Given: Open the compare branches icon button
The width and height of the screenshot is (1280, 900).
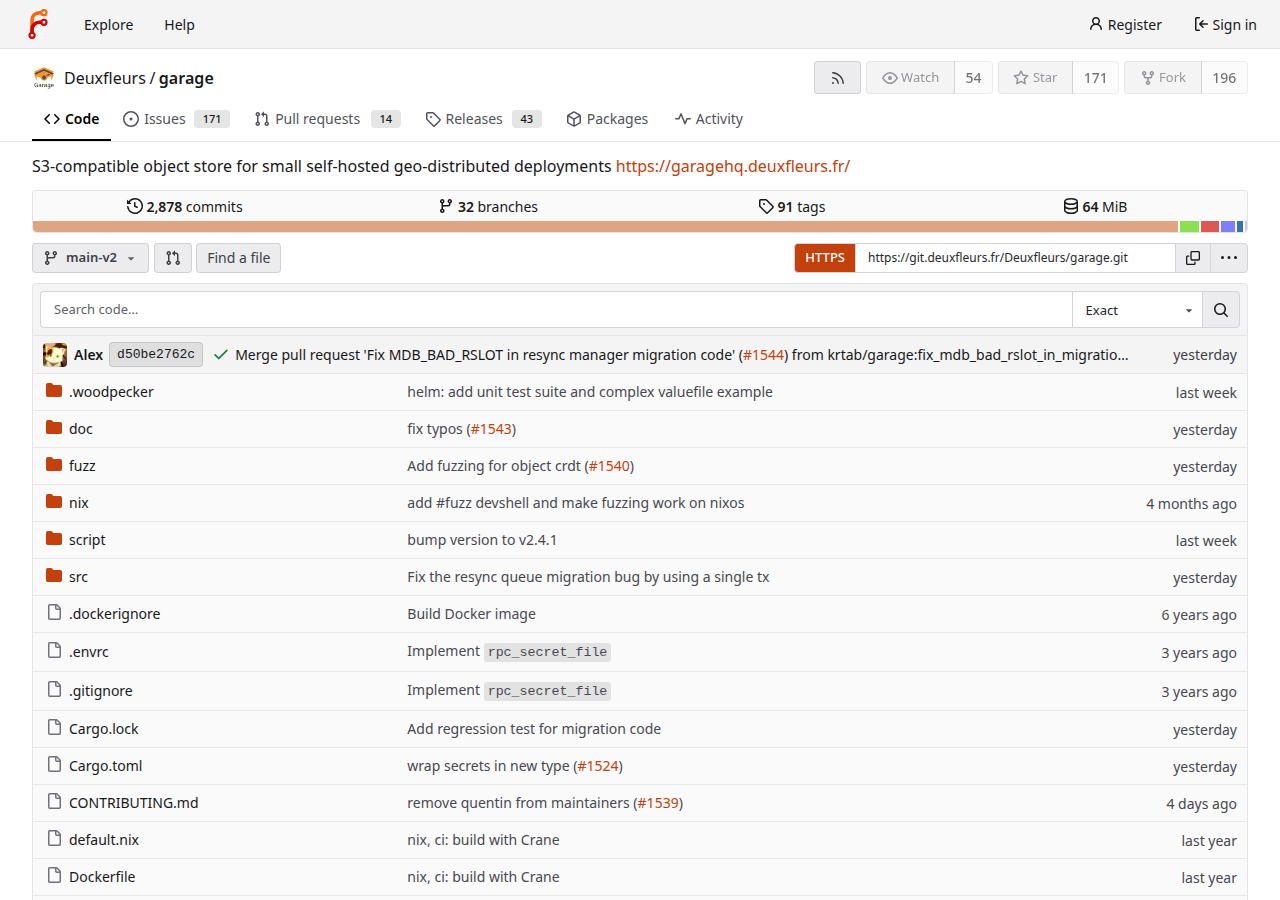Looking at the screenshot, I should tap(173, 258).
